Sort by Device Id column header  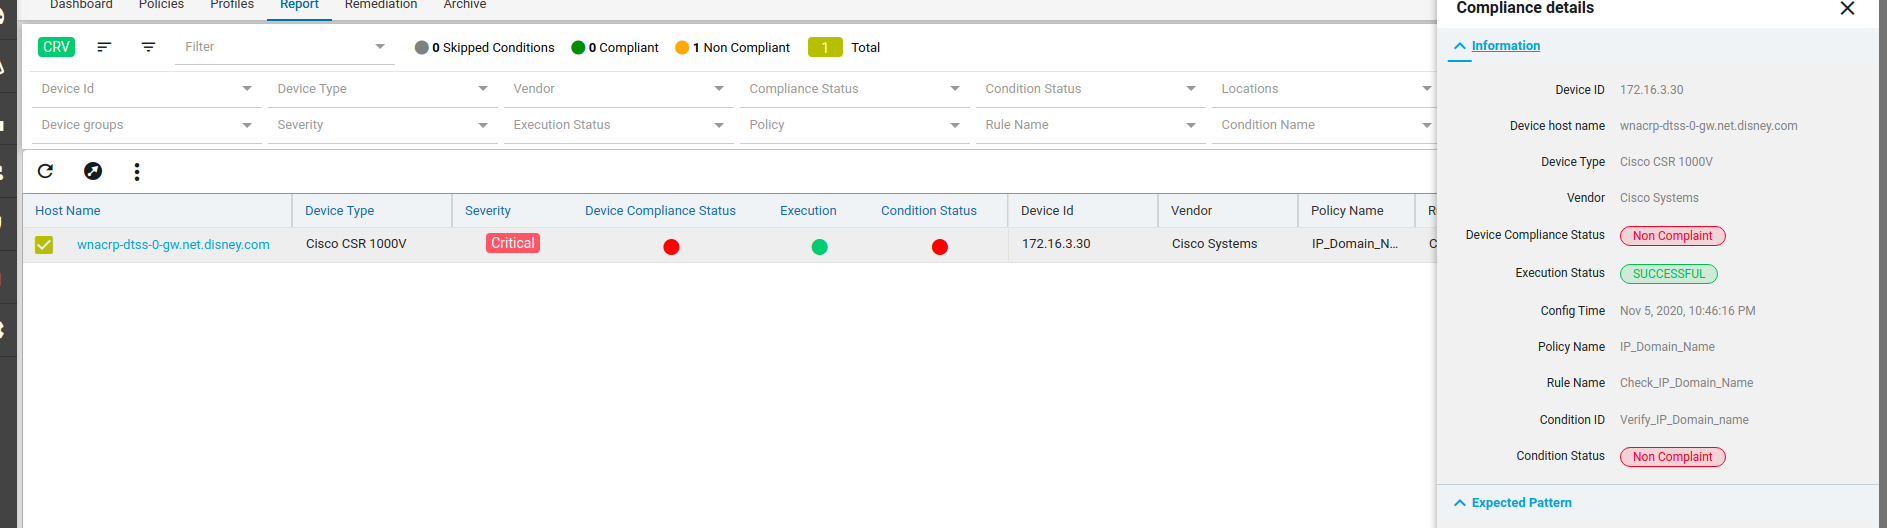(x=1047, y=211)
